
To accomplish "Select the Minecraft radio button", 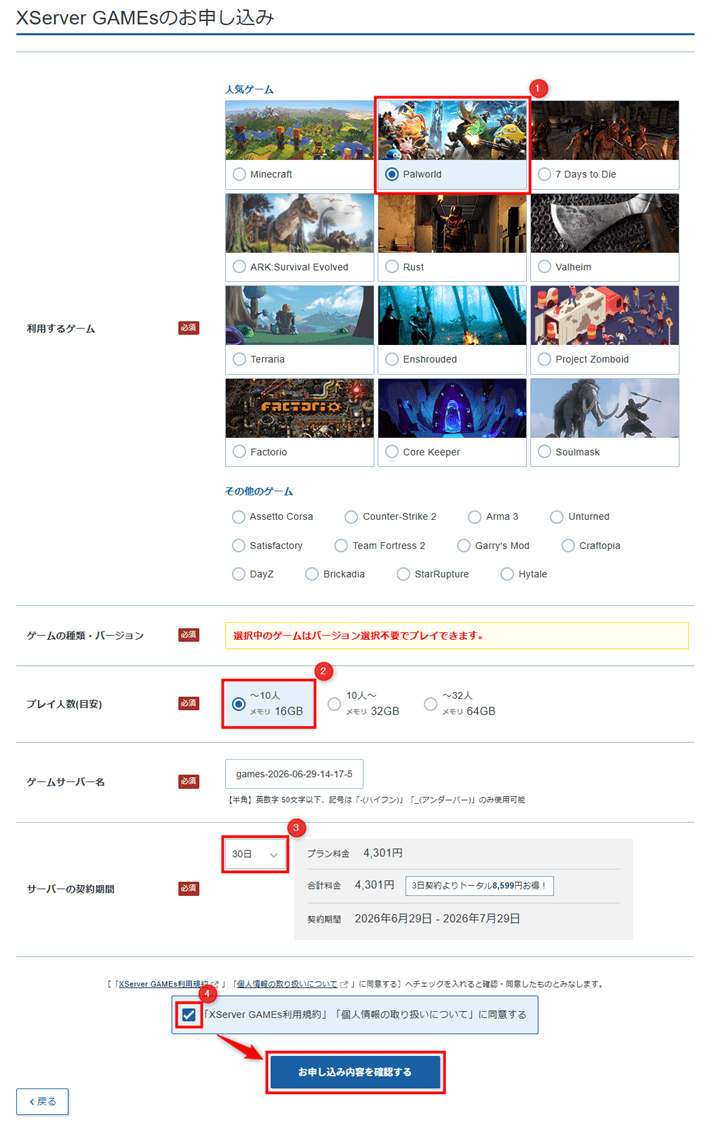I will coord(240,174).
